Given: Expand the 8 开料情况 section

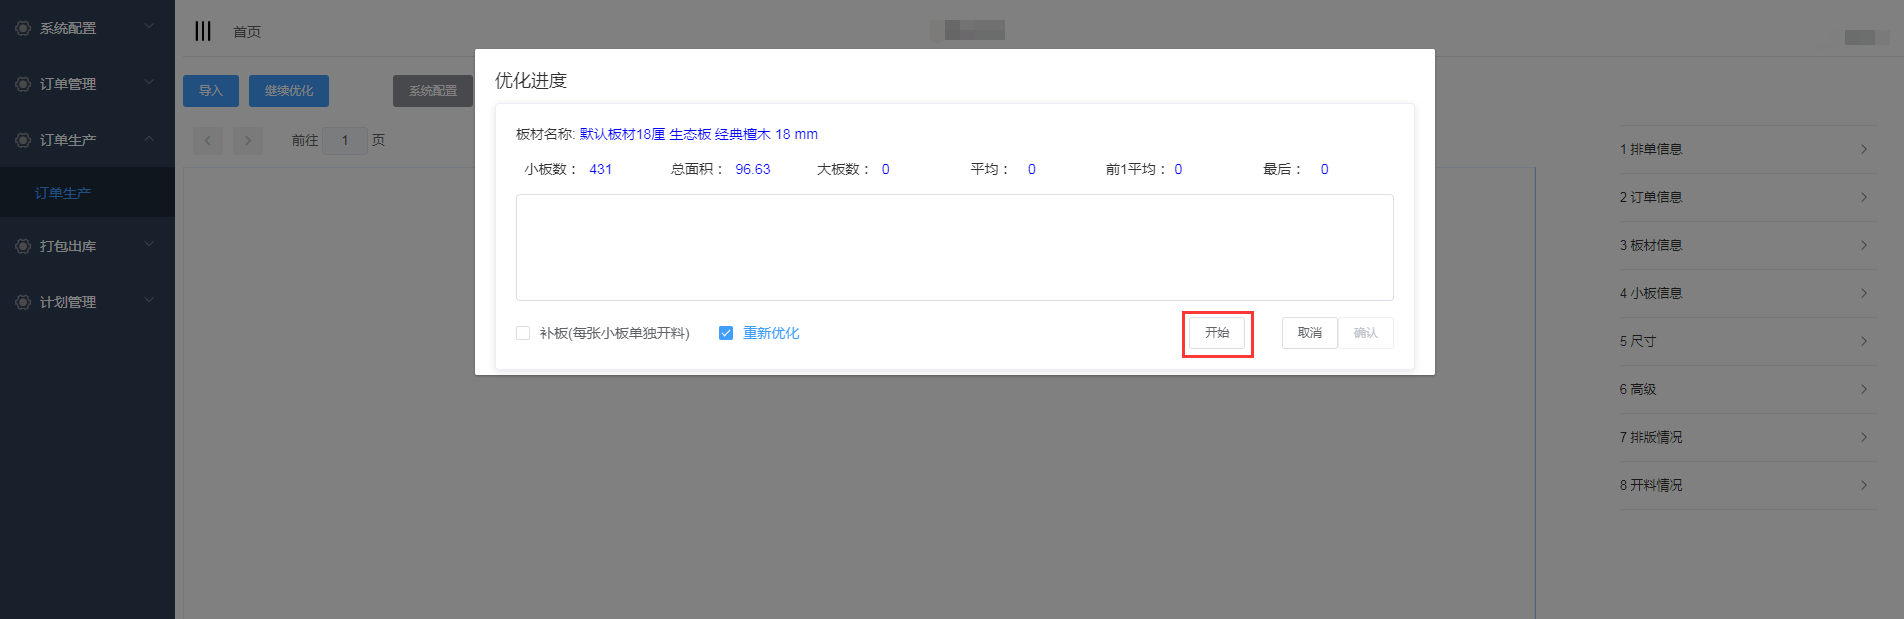Looking at the screenshot, I should [1747, 485].
